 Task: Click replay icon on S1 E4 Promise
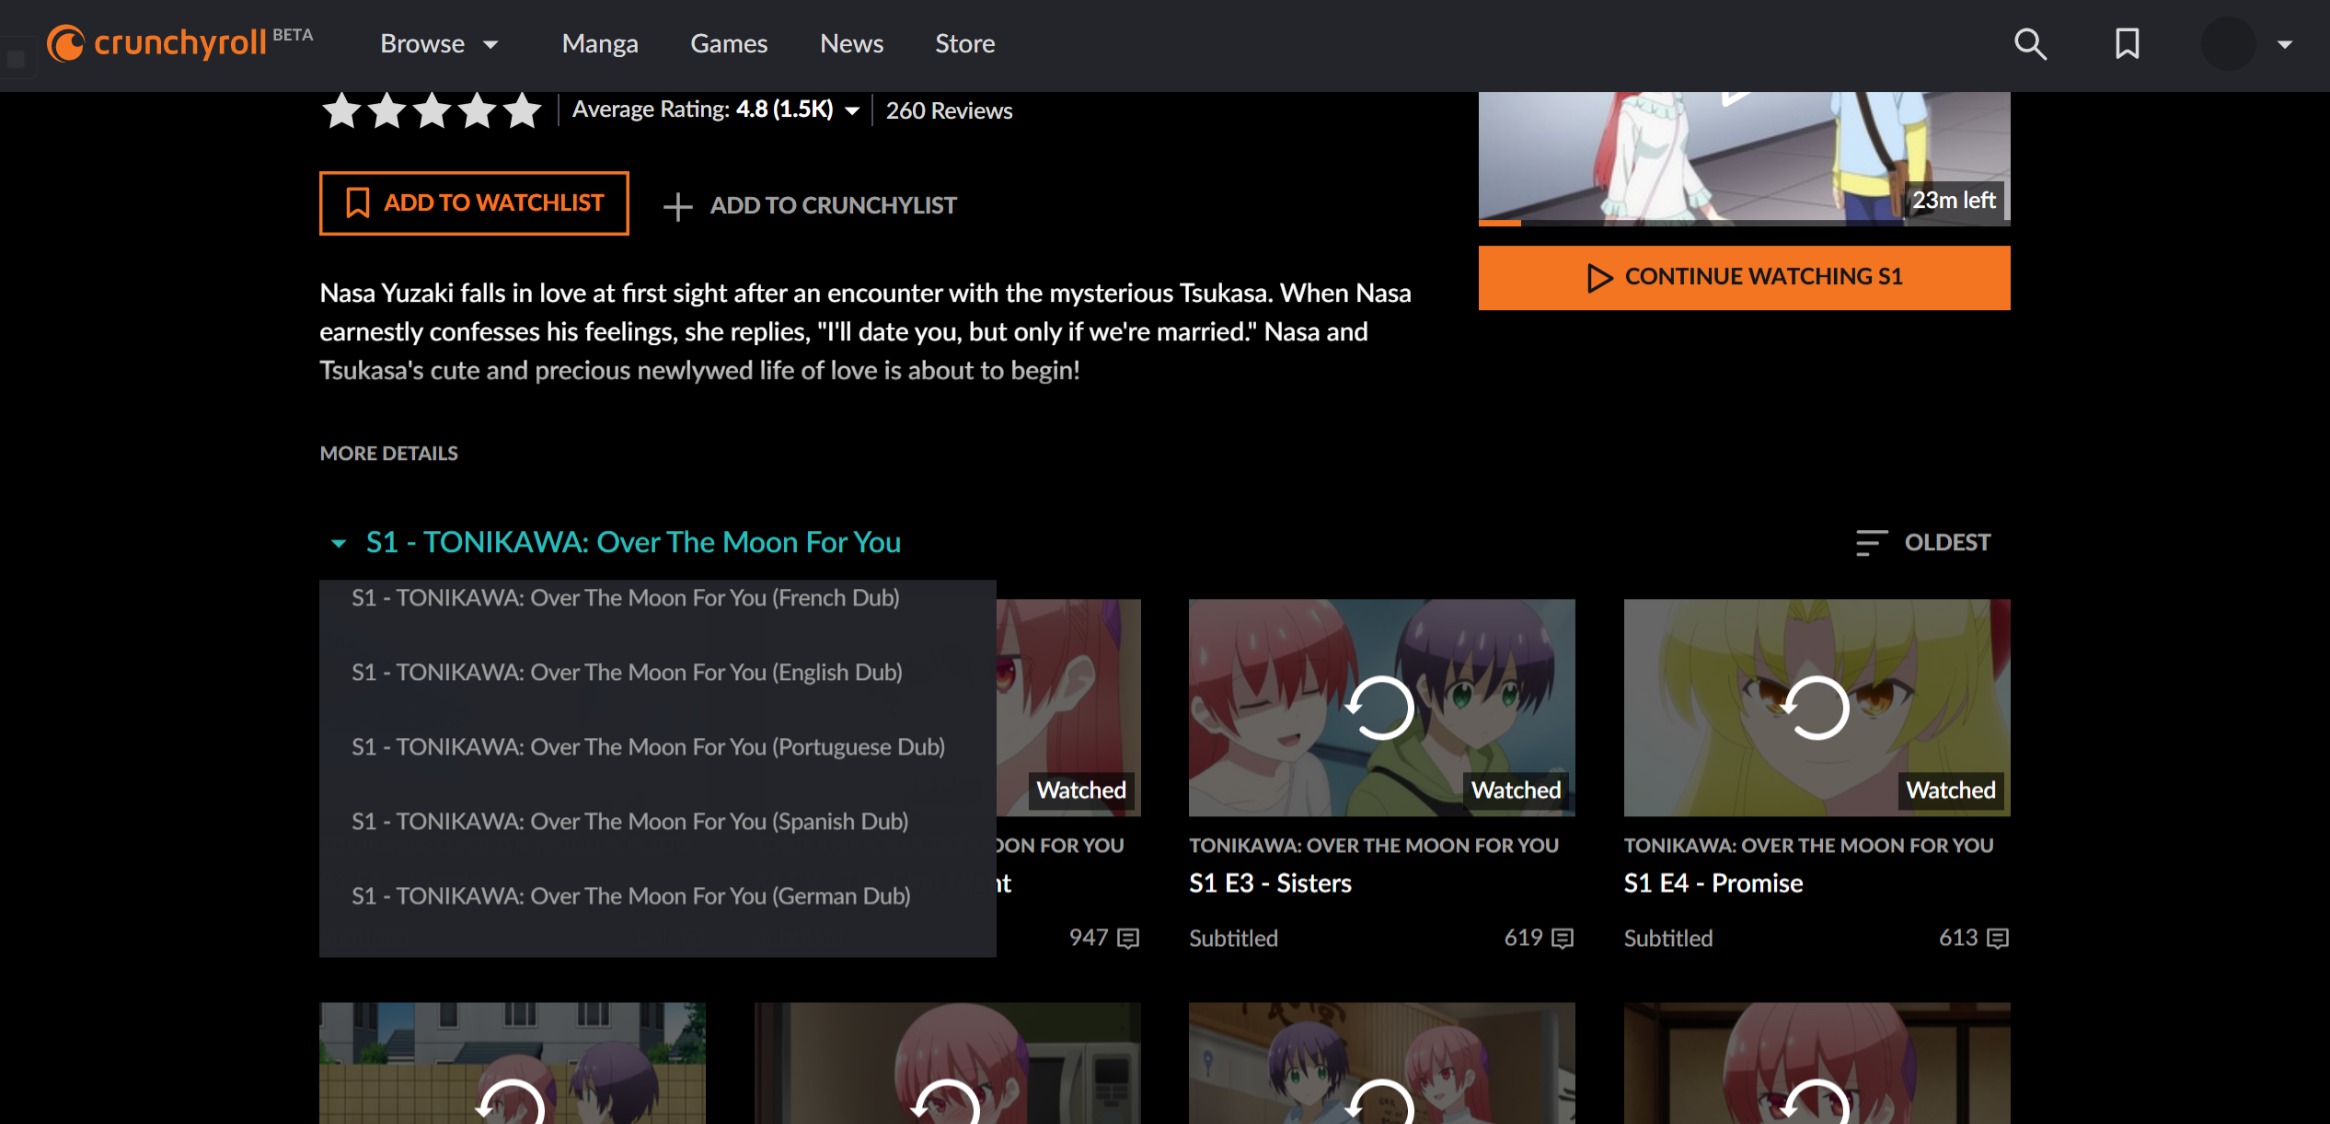click(1816, 708)
